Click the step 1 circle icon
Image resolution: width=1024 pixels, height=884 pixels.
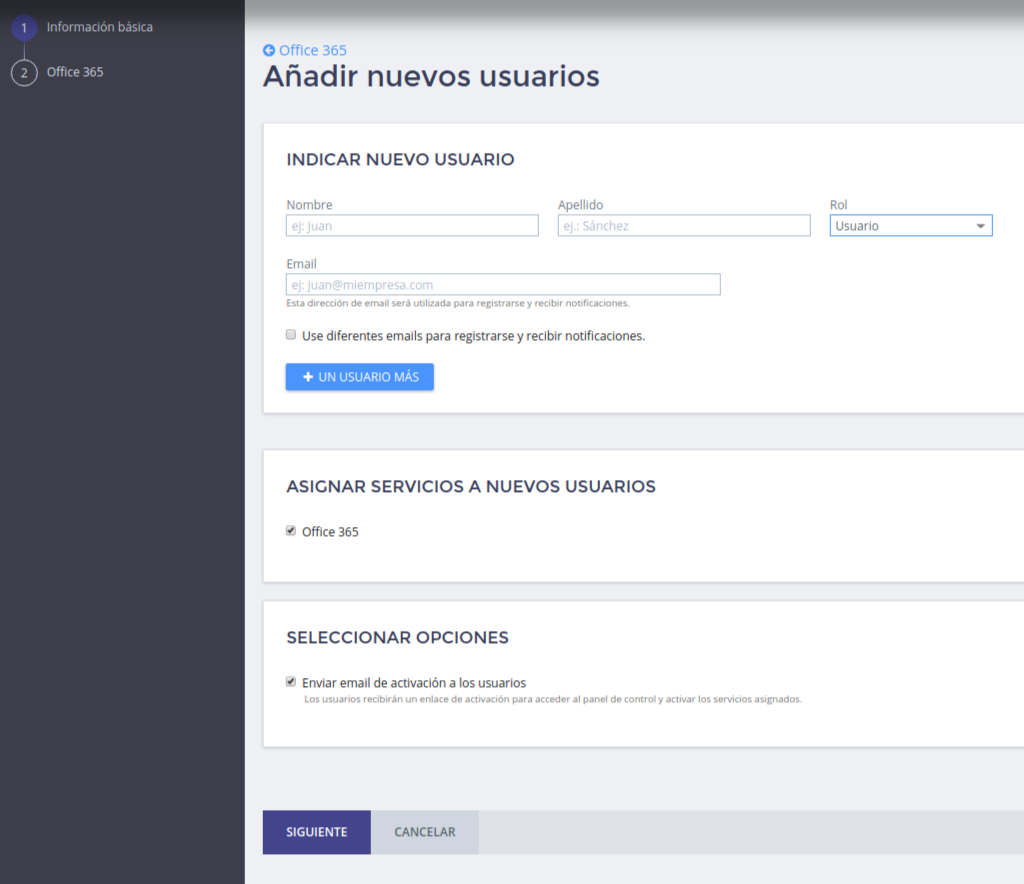coord(24,28)
